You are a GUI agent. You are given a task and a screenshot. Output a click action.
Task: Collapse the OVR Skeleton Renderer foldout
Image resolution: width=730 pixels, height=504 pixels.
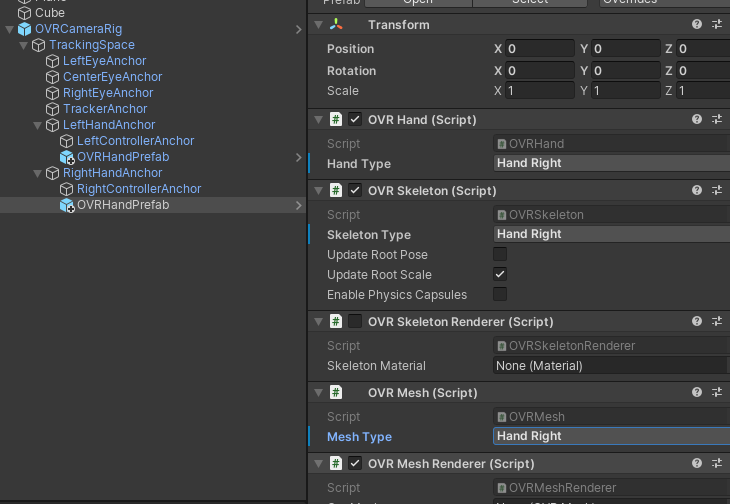[318, 322]
